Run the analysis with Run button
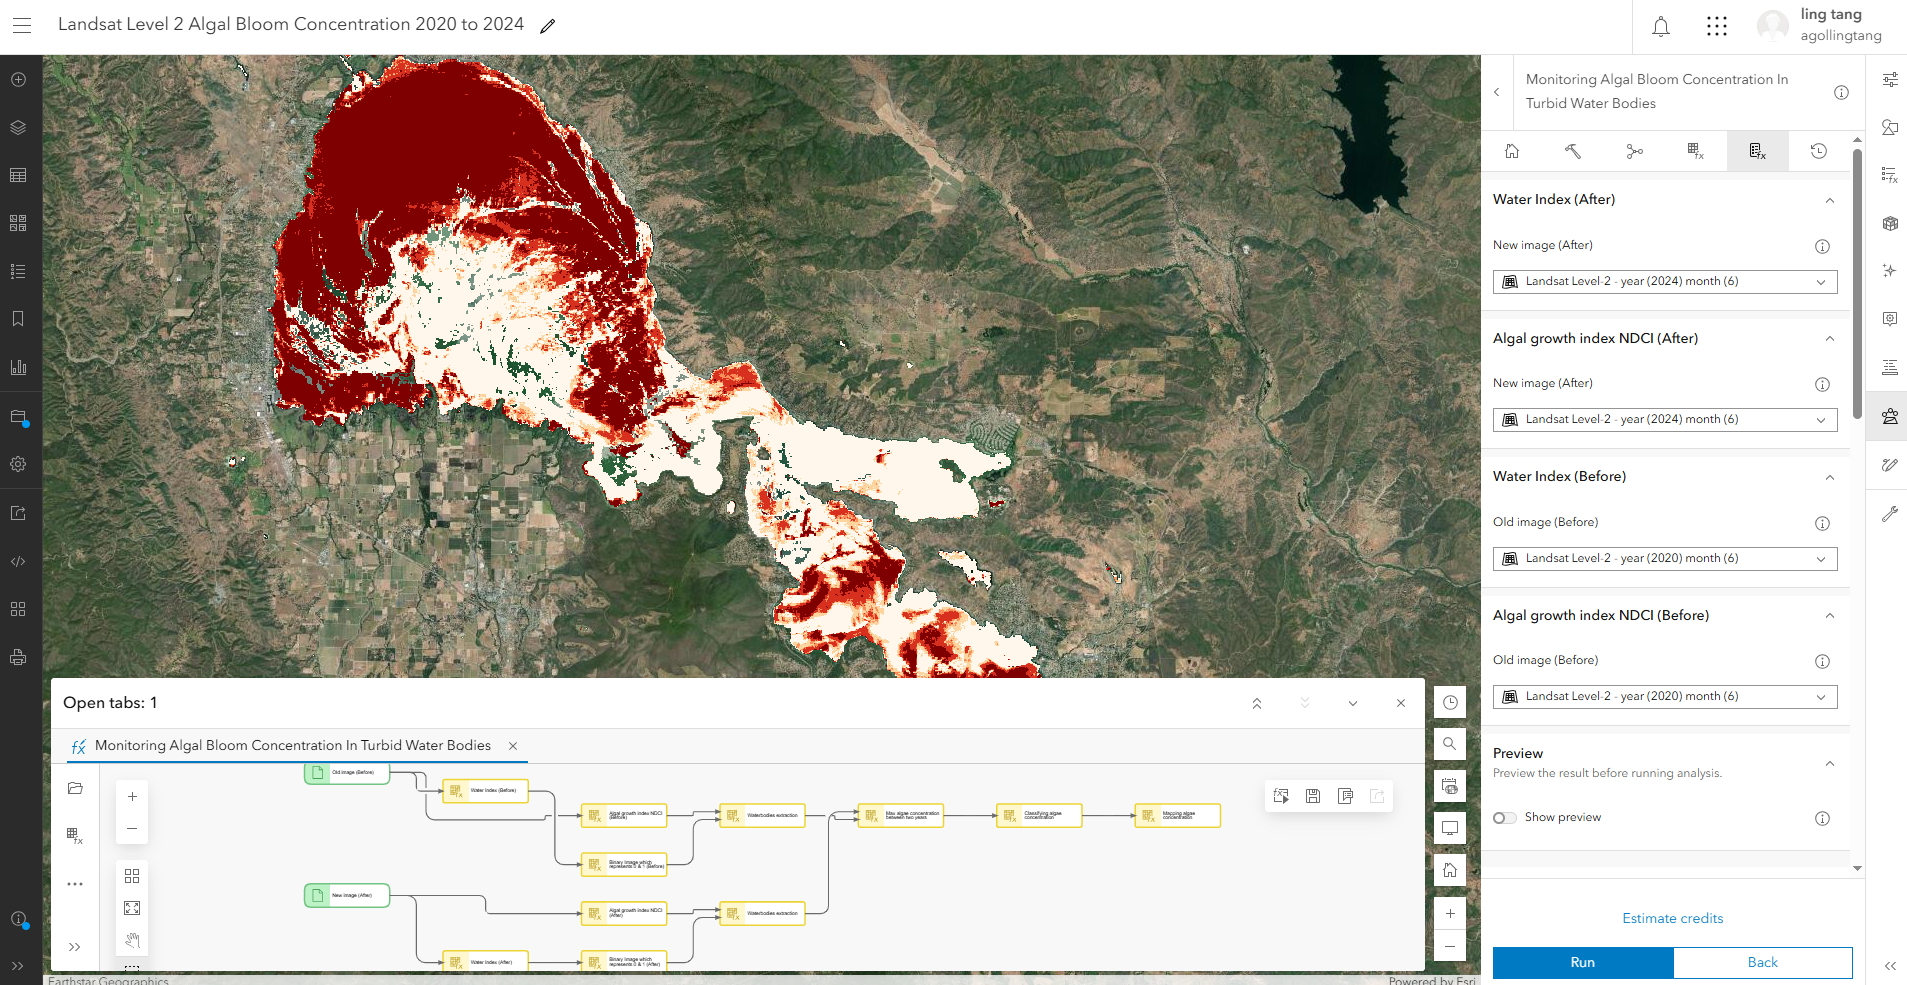1907x985 pixels. [x=1583, y=962]
